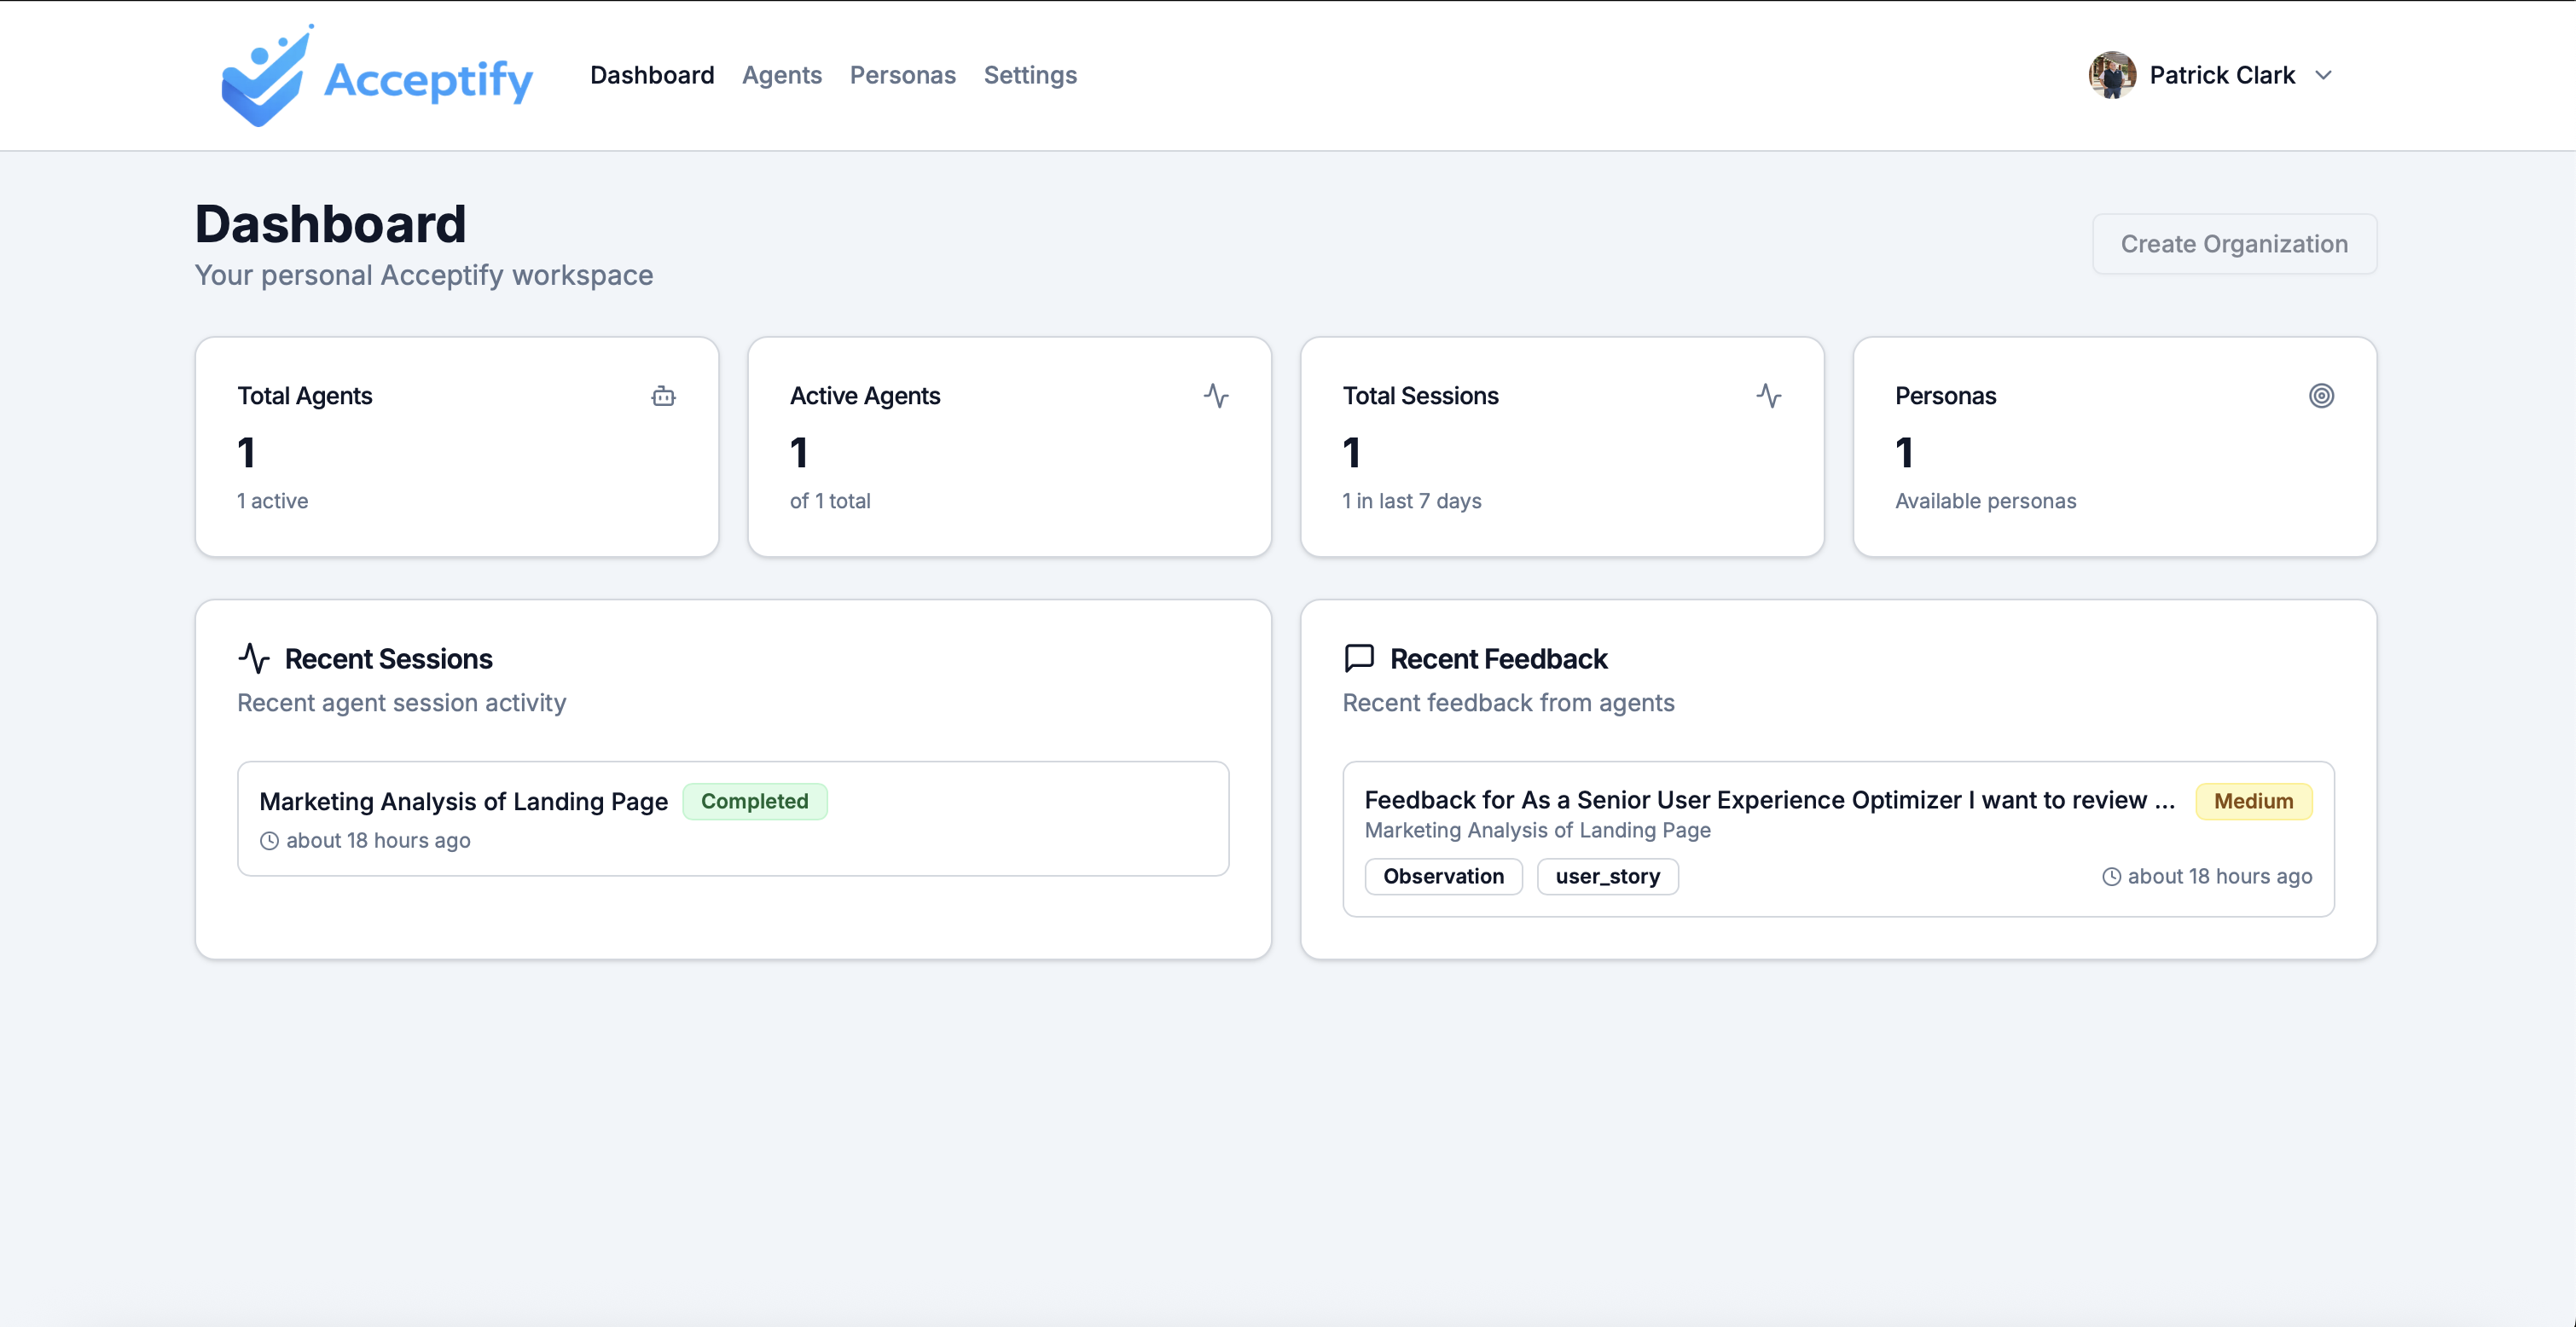Click the Observation tag on the feedback card
The height and width of the screenshot is (1327, 2576).
1443,877
